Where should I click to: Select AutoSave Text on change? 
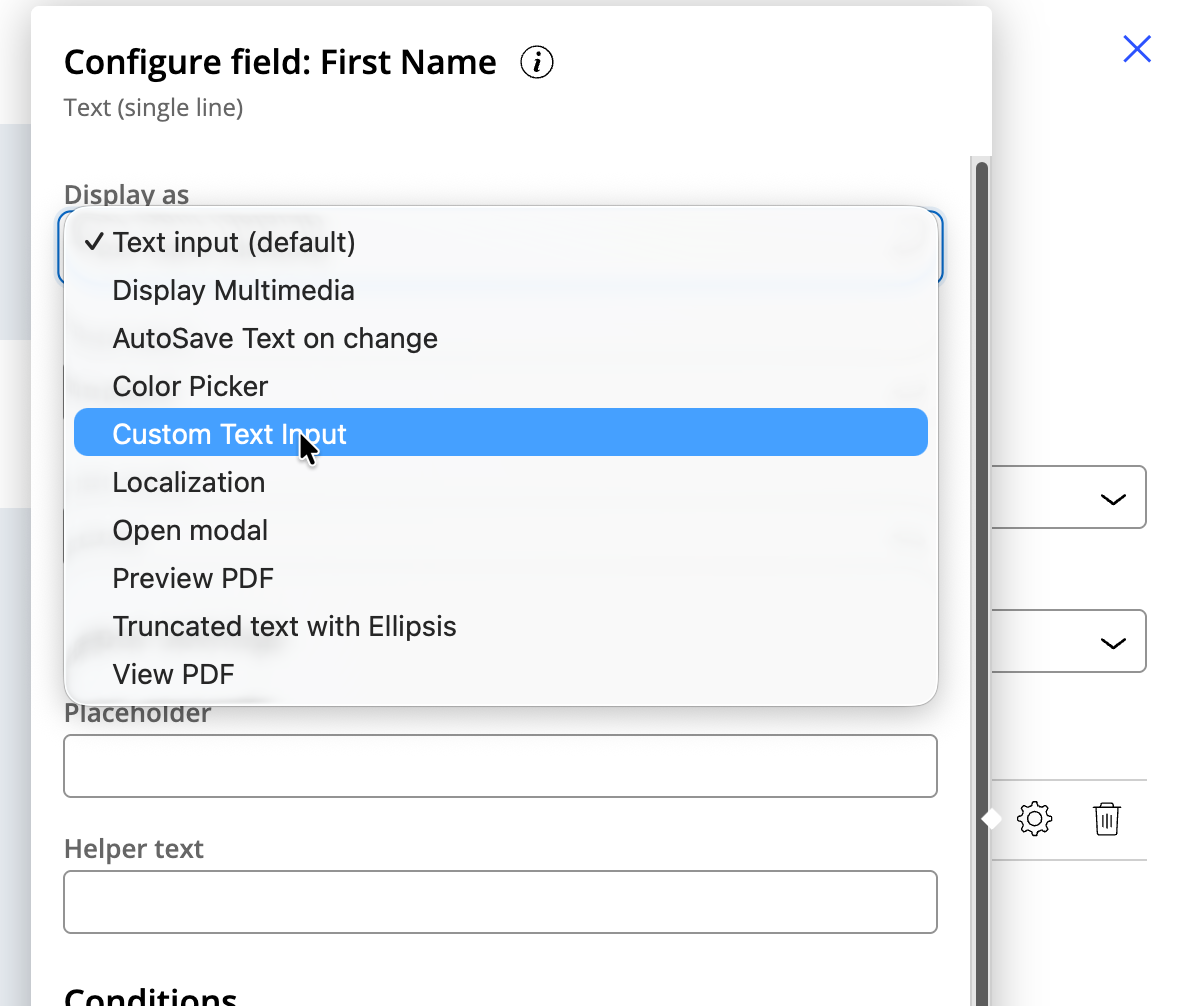click(x=275, y=338)
